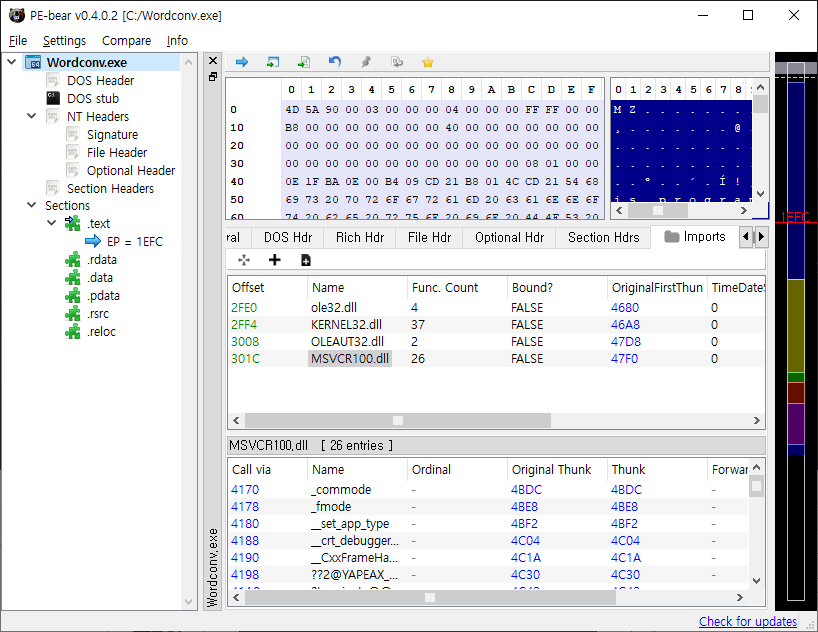Open the Compare menu
Image resolution: width=818 pixels, height=632 pixels.
pyautogui.click(x=126, y=41)
